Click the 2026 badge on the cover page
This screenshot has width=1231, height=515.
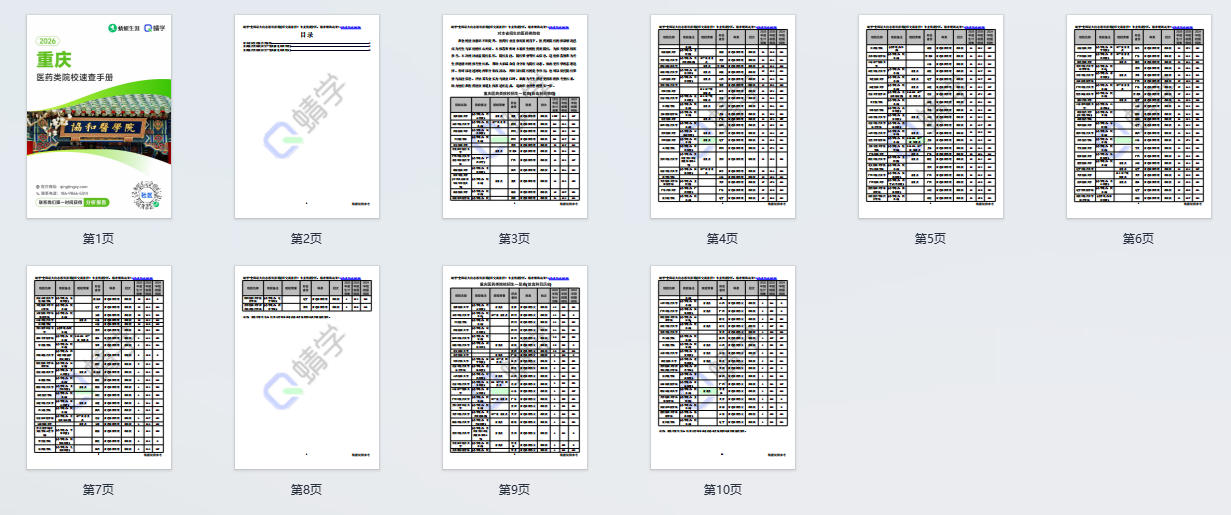(48, 41)
